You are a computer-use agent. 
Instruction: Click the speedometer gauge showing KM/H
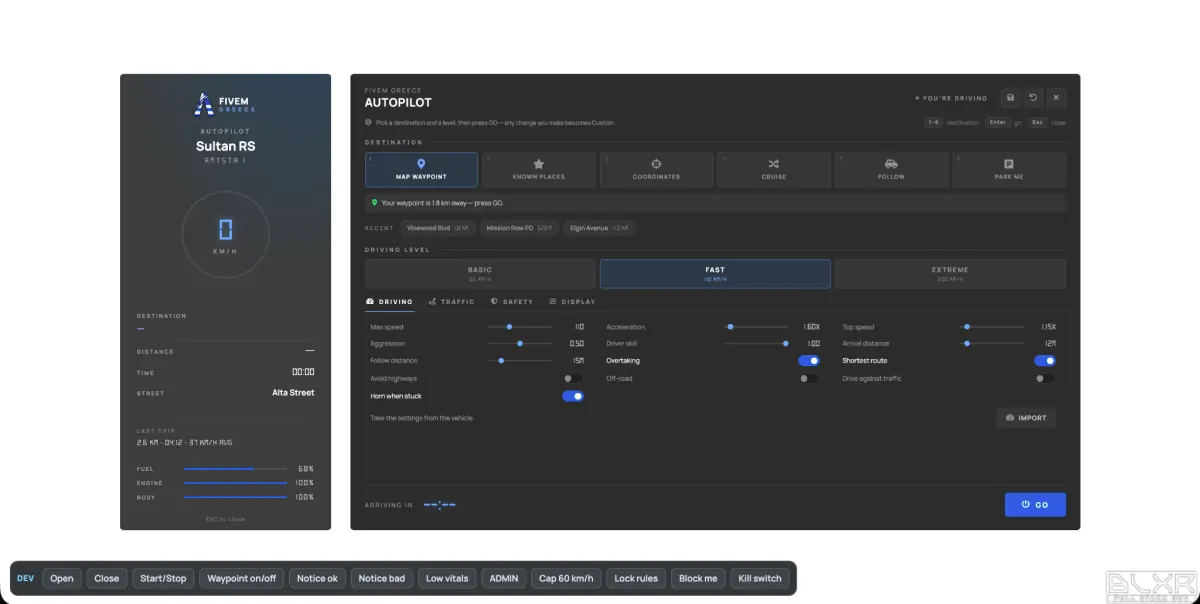coord(225,234)
